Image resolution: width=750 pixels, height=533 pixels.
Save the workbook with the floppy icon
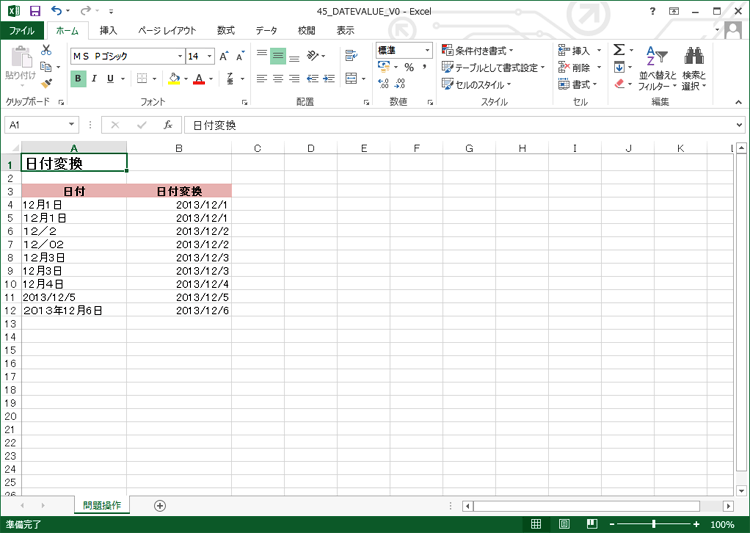[x=35, y=11]
